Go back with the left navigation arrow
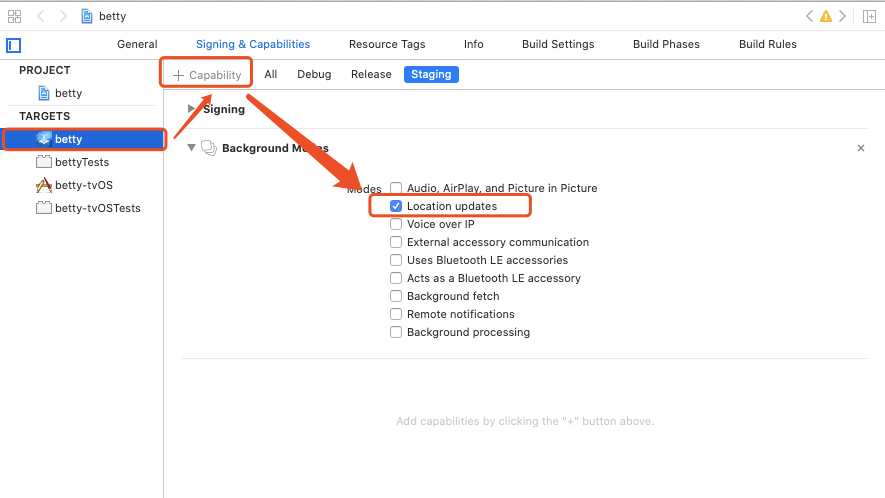 pyautogui.click(x=41, y=16)
